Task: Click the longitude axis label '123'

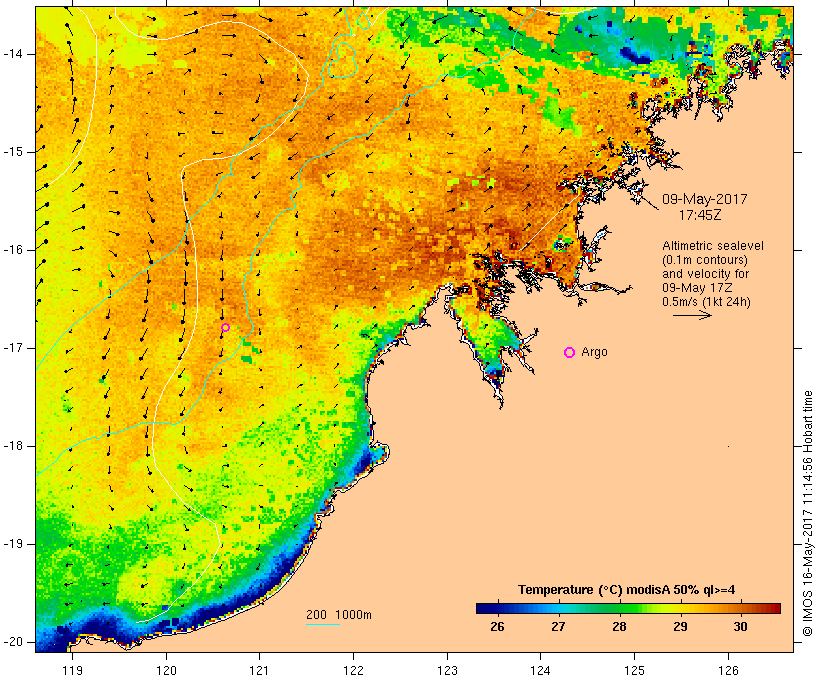Action: [447, 670]
